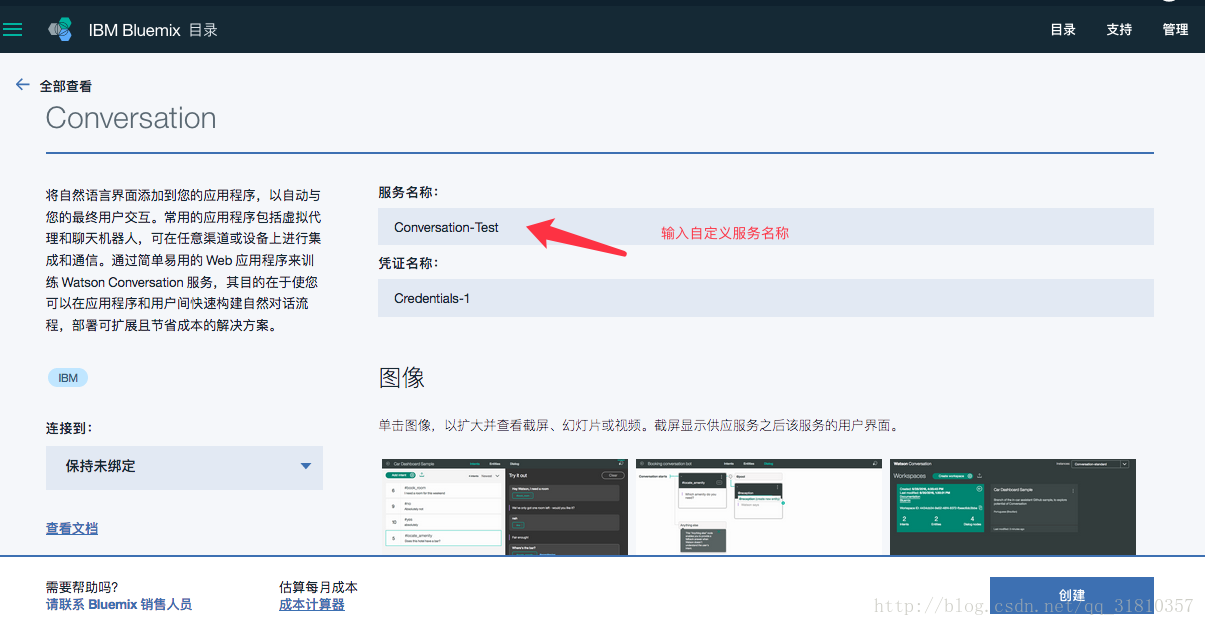Go back via 全部查看 link
1205x626 pixels.
(x=66, y=86)
